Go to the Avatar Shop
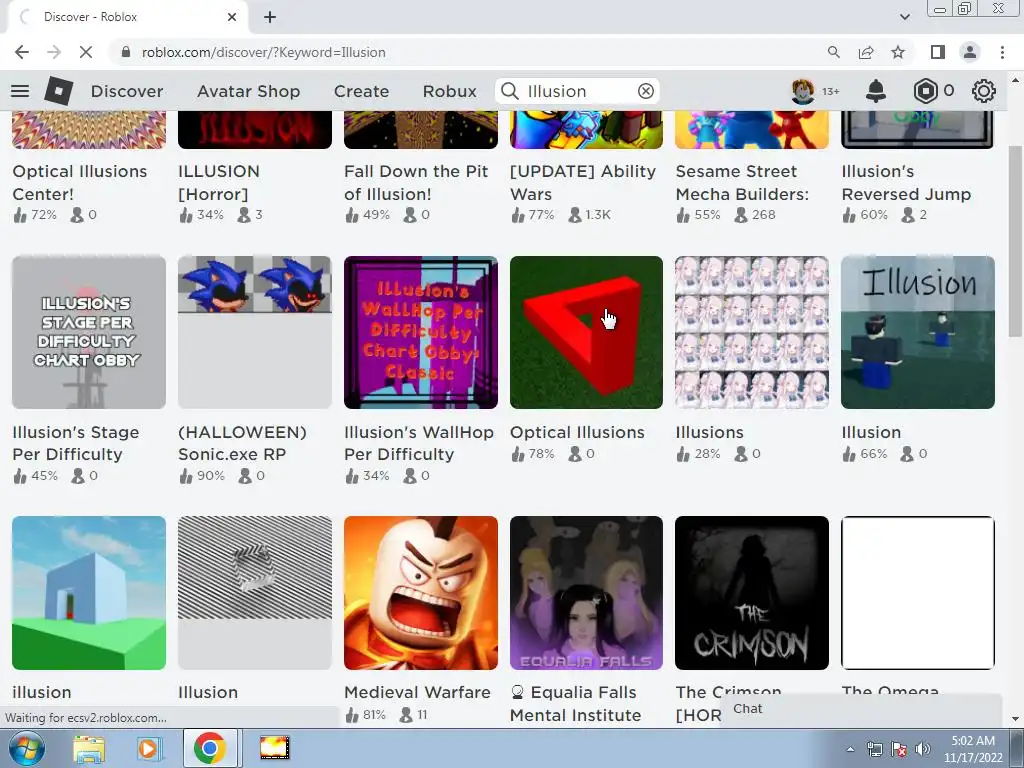Image resolution: width=1024 pixels, height=768 pixels. click(x=249, y=91)
